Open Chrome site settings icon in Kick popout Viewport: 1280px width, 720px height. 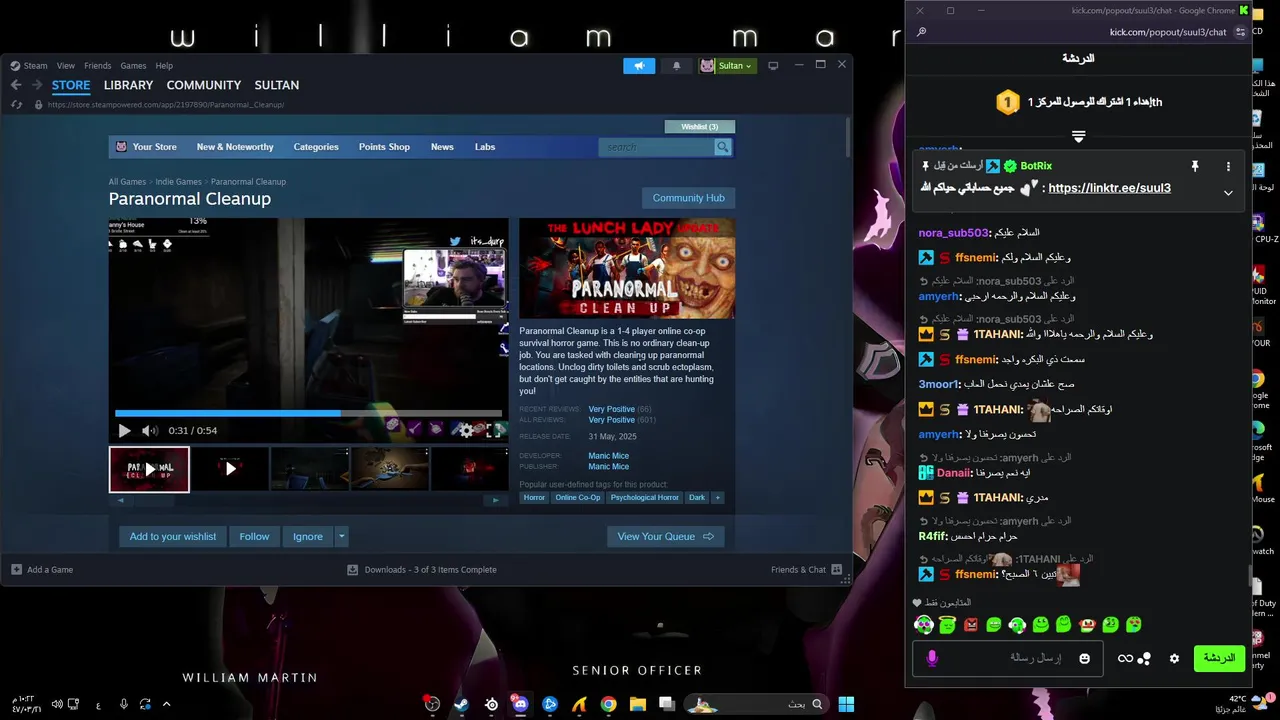[x=1240, y=32]
